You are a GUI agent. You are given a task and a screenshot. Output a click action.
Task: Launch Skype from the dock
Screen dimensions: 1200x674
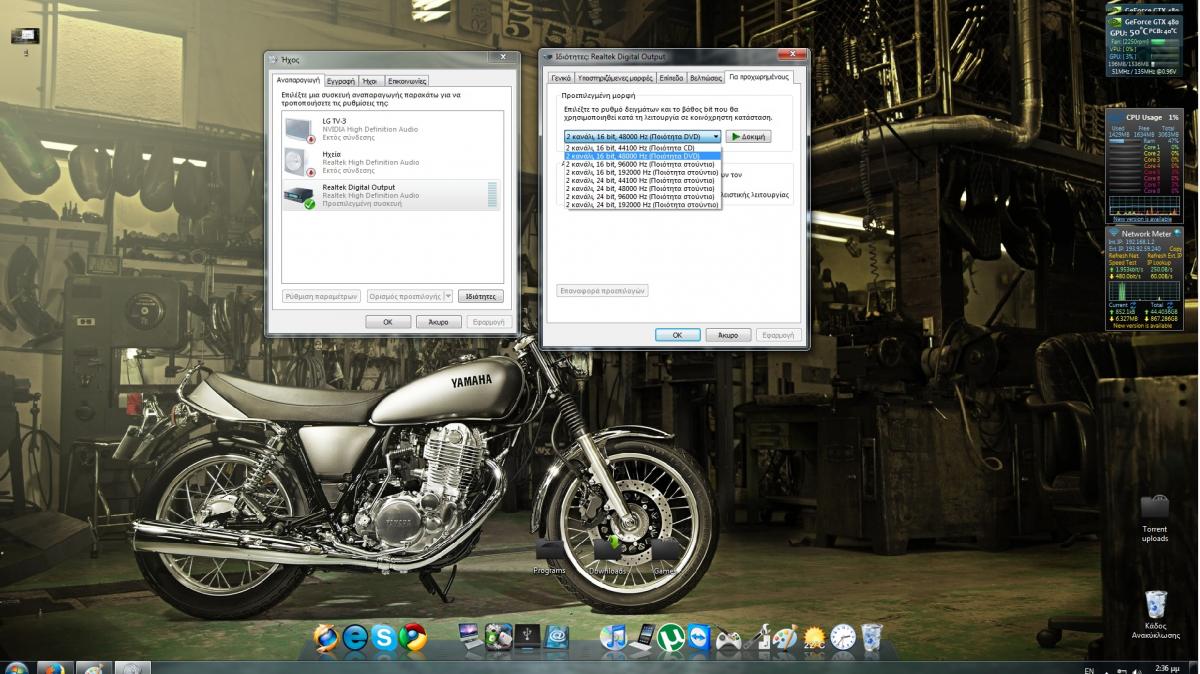point(384,637)
